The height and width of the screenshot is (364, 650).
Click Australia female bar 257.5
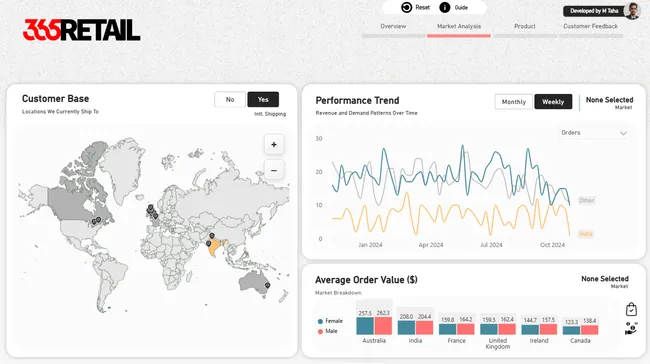tap(365, 326)
